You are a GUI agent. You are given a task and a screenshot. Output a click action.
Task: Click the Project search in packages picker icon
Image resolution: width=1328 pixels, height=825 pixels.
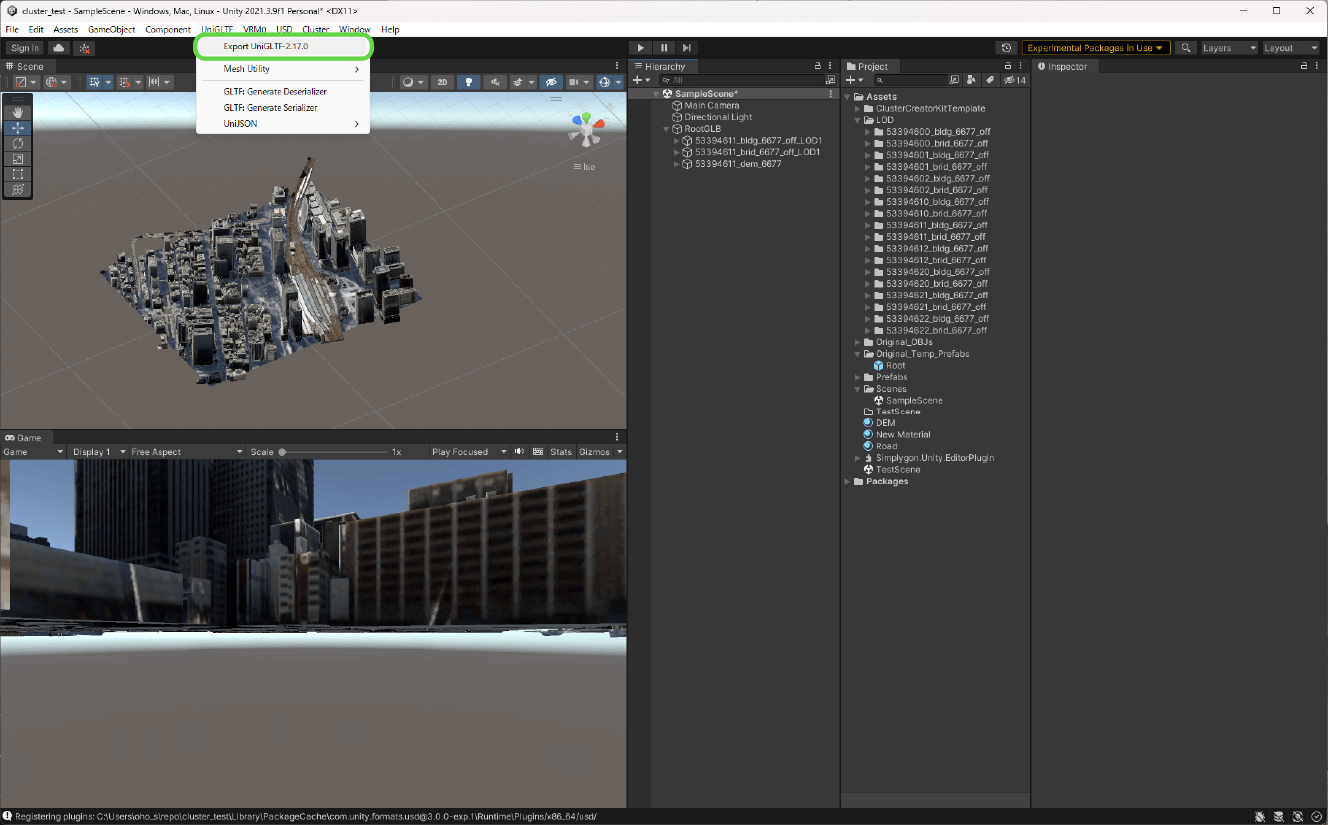tap(954, 80)
